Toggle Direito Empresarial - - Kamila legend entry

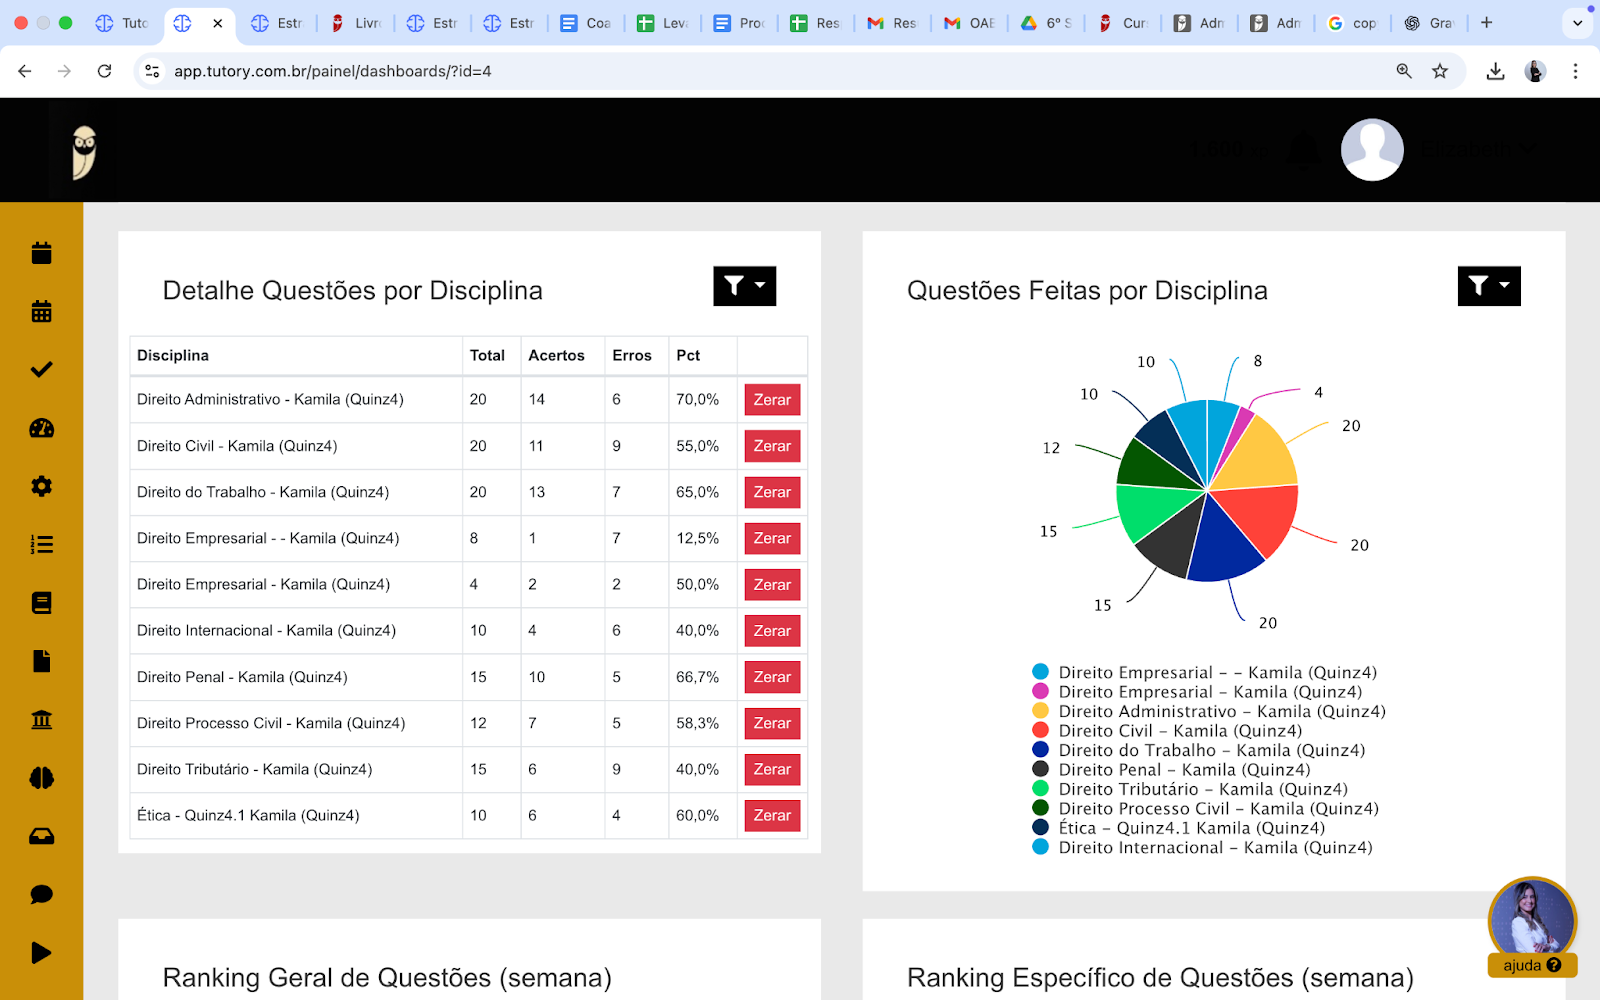pyautogui.click(x=1205, y=672)
